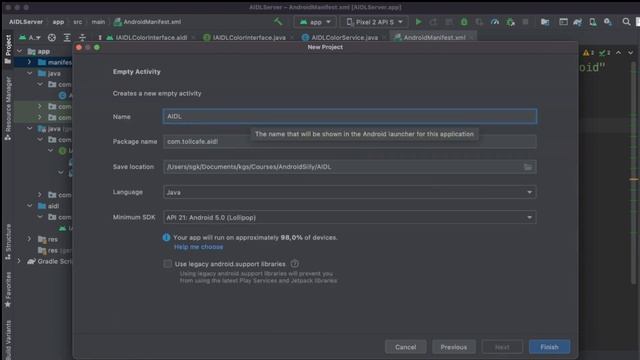Click the Package name field
640x360 pixels.
(349, 142)
